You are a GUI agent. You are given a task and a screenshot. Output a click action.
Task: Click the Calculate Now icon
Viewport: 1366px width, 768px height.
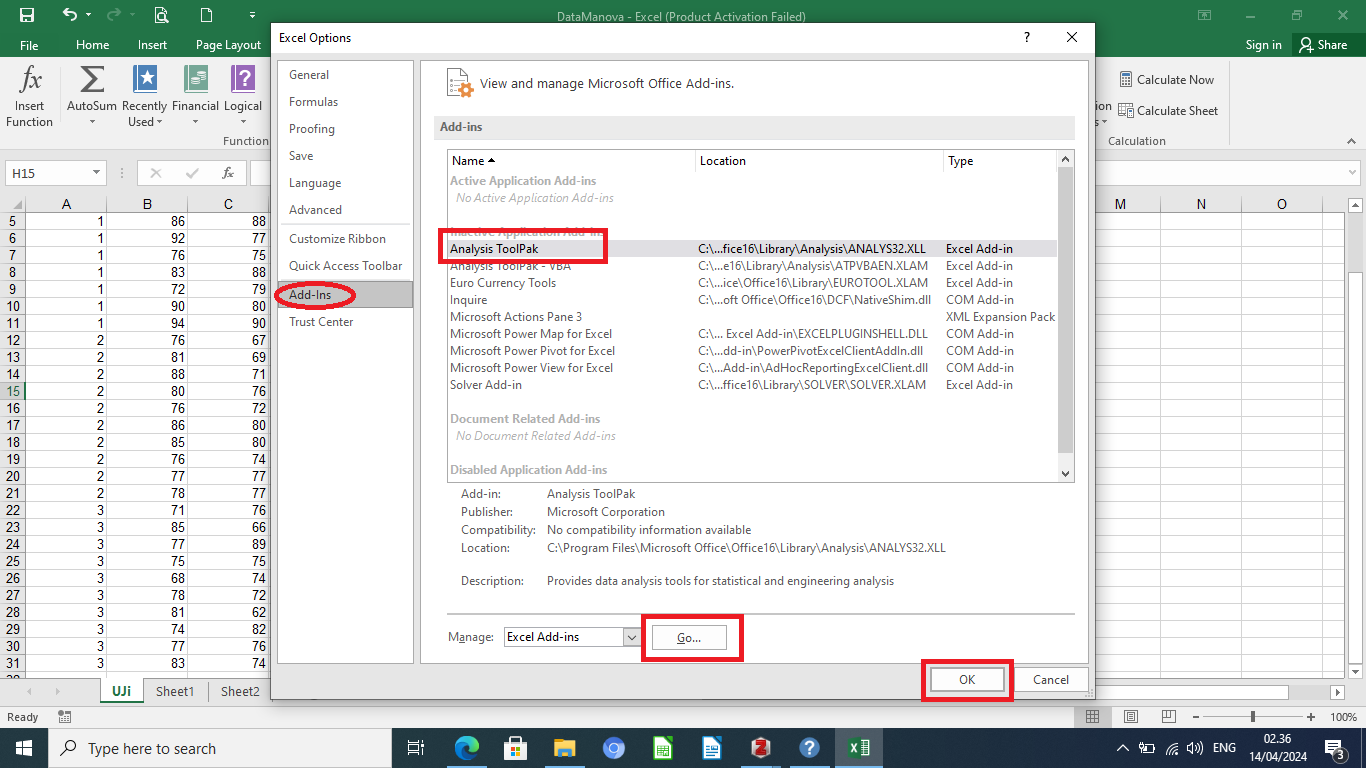pos(1126,80)
